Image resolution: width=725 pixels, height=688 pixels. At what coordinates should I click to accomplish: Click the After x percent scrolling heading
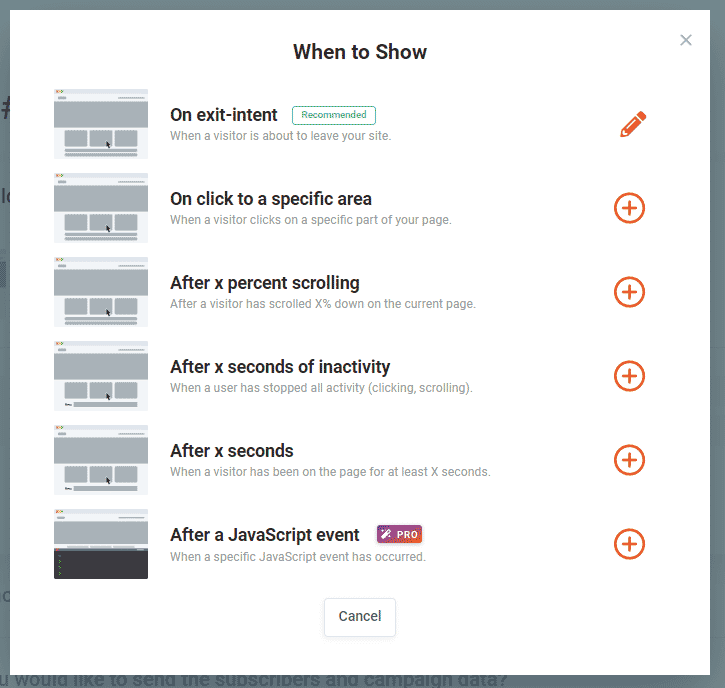265,283
